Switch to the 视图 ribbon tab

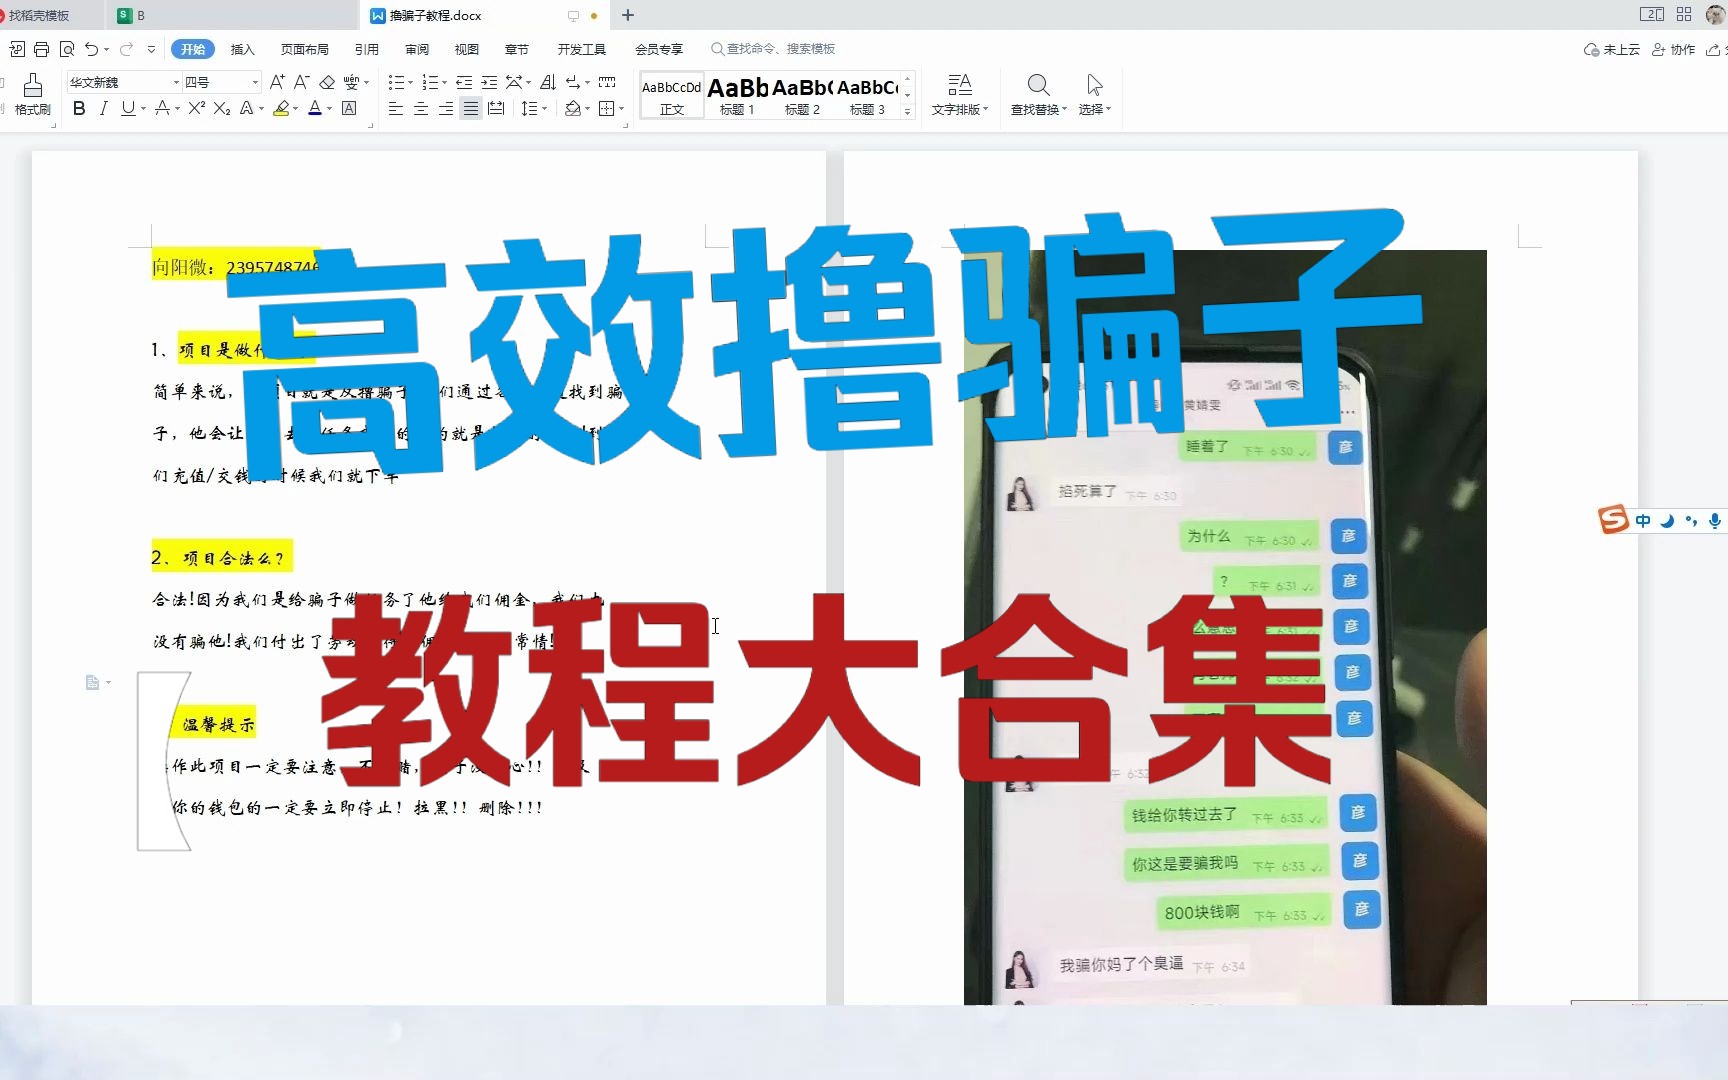click(x=467, y=49)
